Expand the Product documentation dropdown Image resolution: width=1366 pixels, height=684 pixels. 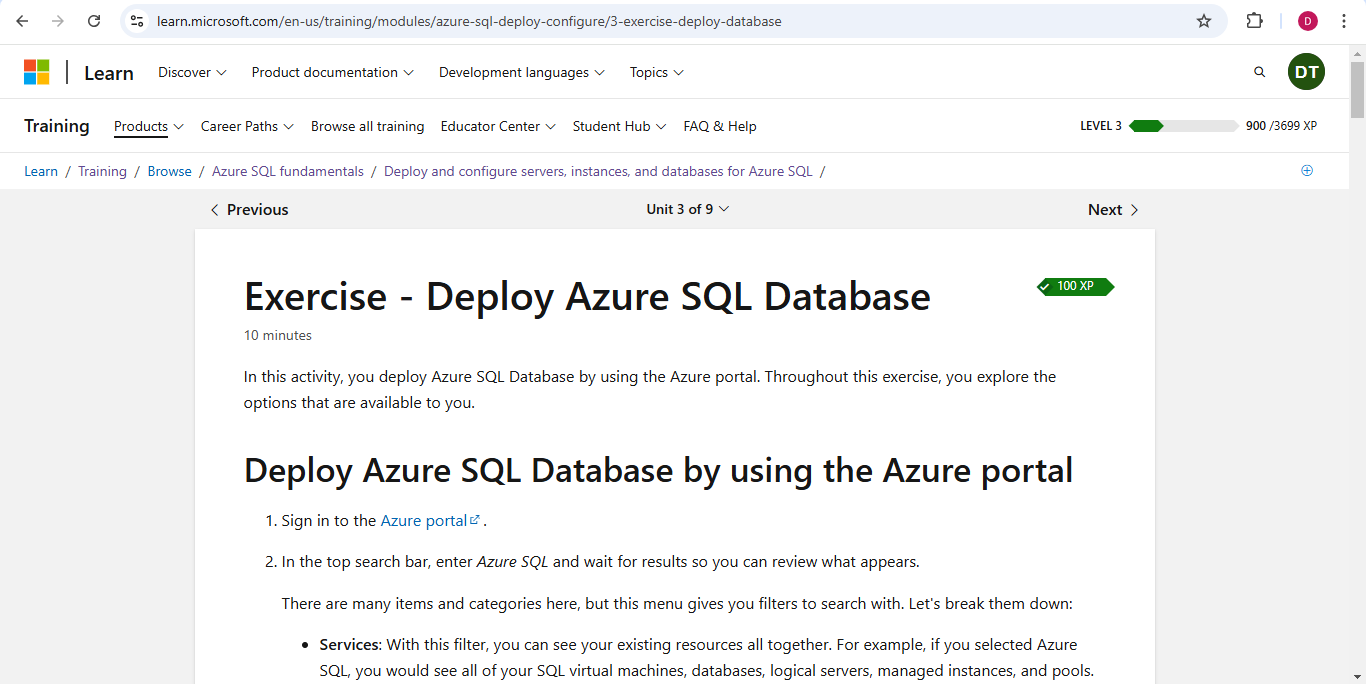pos(332,72)
